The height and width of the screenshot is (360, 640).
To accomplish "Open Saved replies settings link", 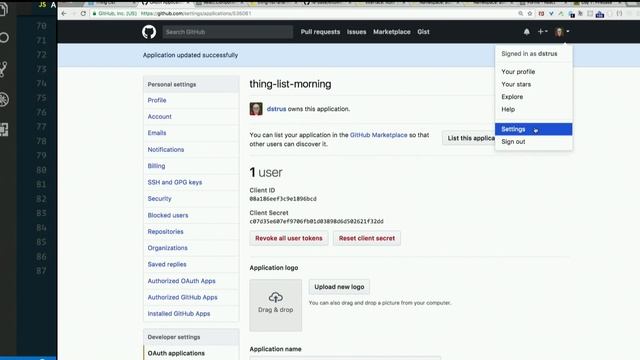I will click(167, 264).
